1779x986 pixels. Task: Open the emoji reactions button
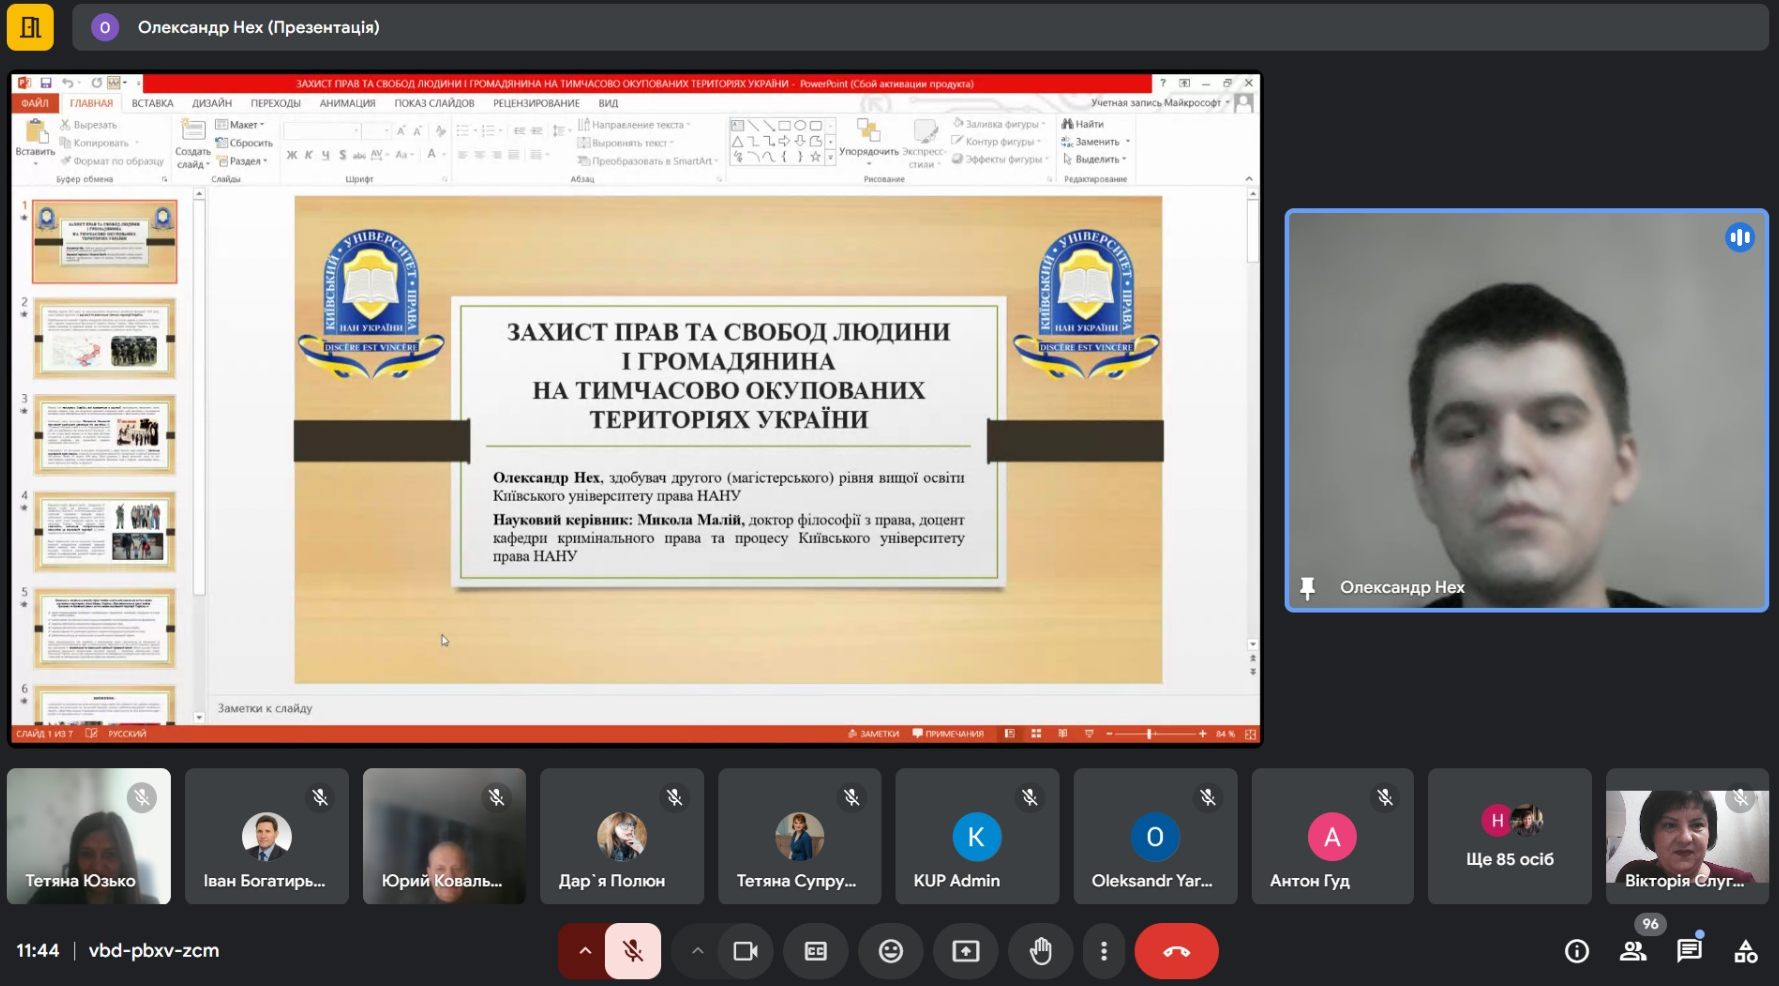(x=890, y=951)
